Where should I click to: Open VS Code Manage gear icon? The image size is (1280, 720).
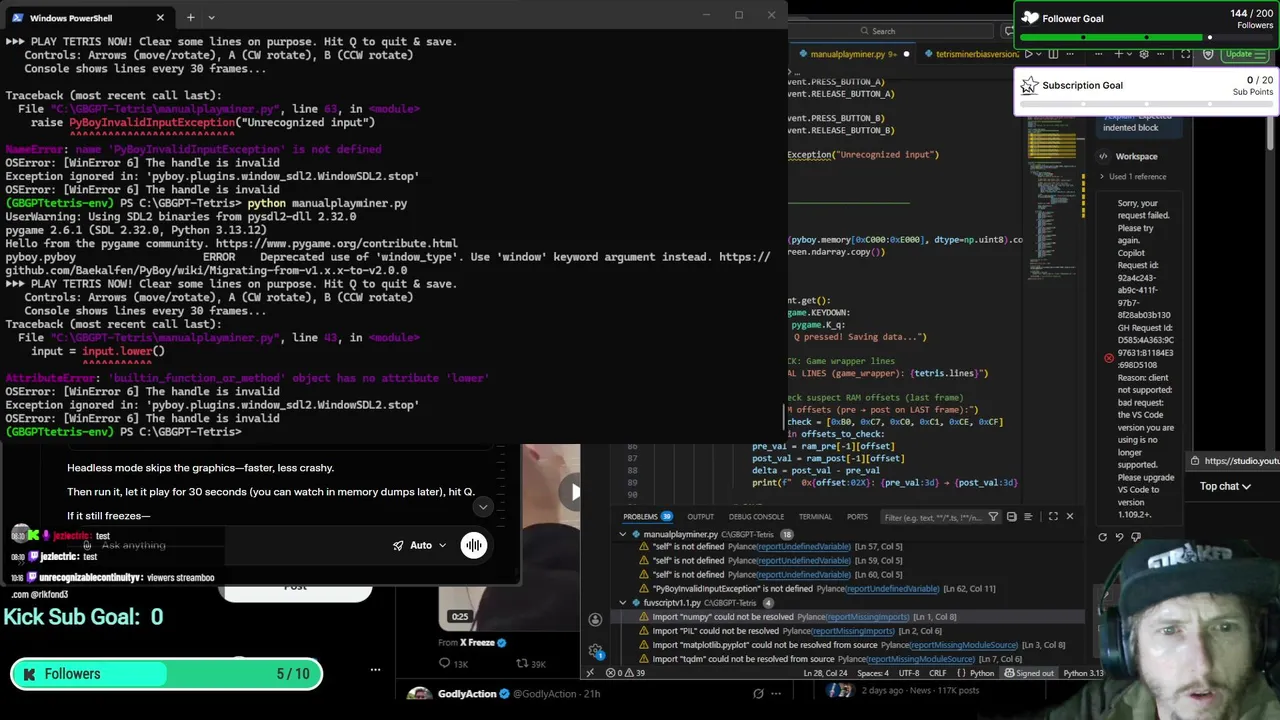click(x=595, y=652)
